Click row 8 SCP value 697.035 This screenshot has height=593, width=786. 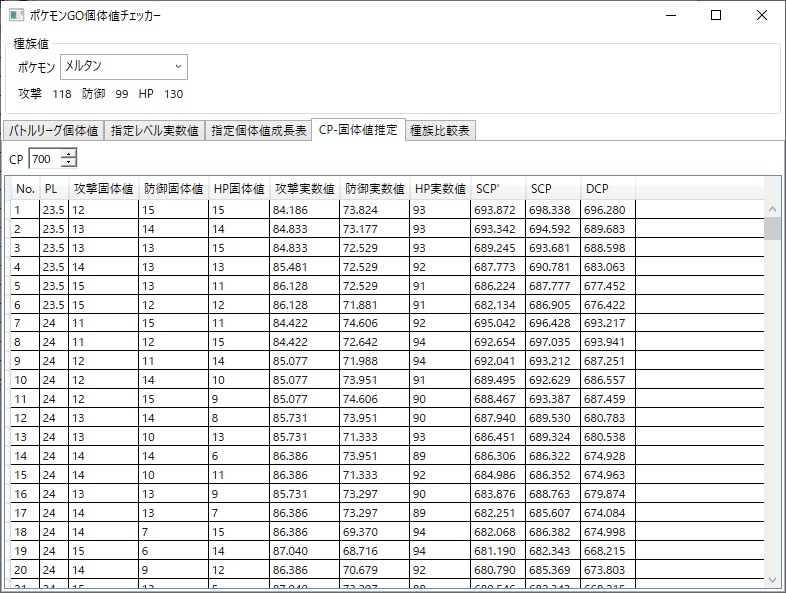tap(553, 342)
